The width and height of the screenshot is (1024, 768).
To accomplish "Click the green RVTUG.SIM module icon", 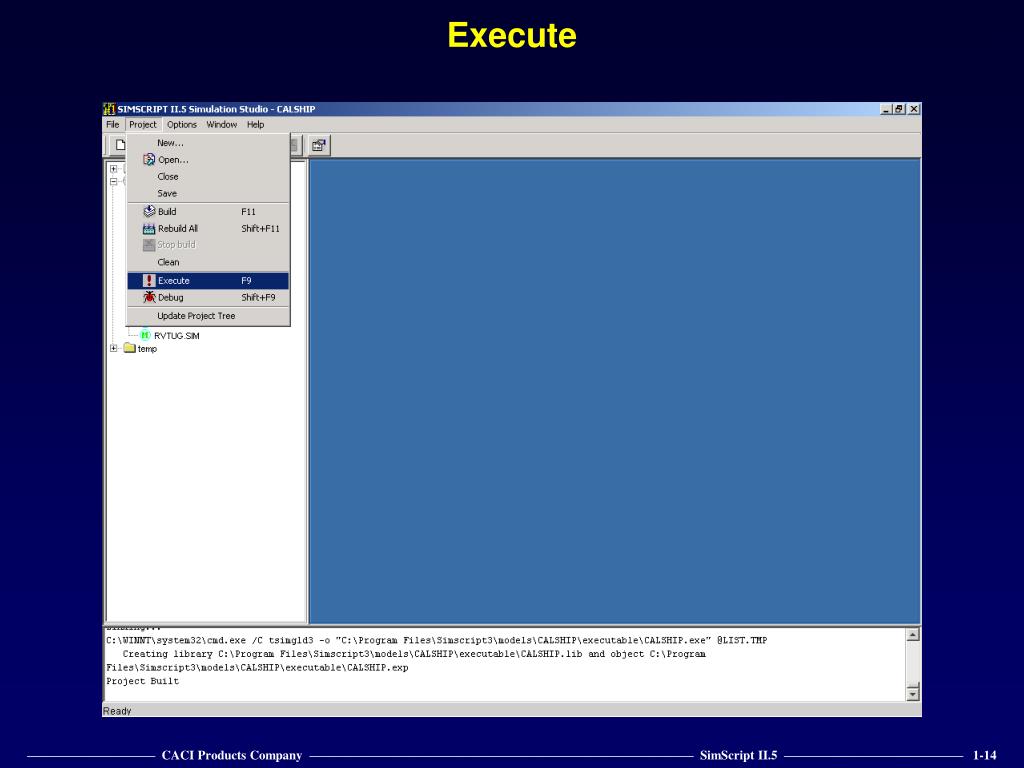I will click(x=146, y=336).
